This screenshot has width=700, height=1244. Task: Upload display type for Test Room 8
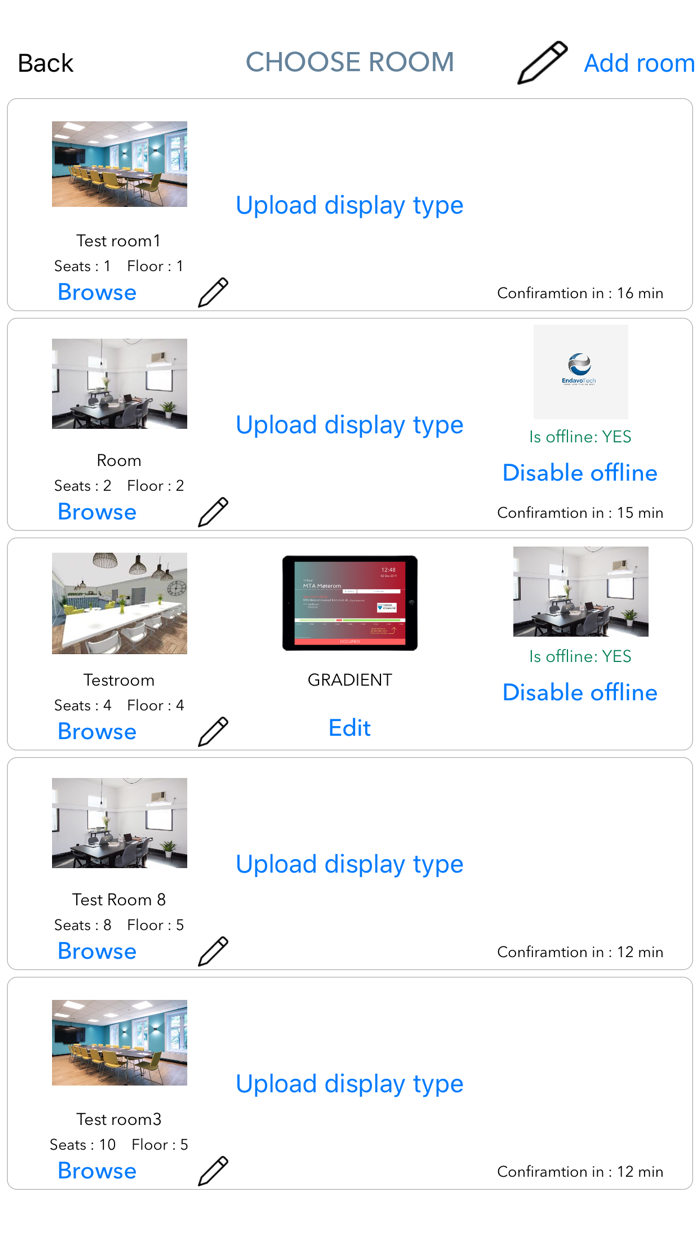pyautogui.click(x=350, y=864)
